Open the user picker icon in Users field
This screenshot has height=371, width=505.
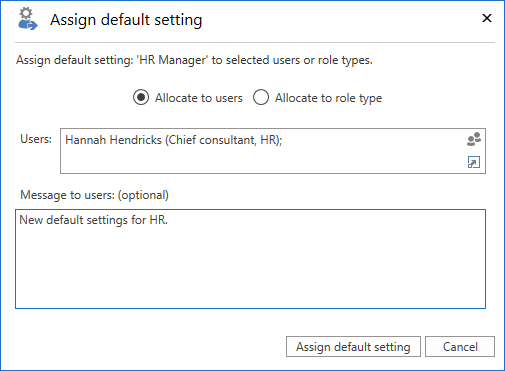(x=474, y=139)
